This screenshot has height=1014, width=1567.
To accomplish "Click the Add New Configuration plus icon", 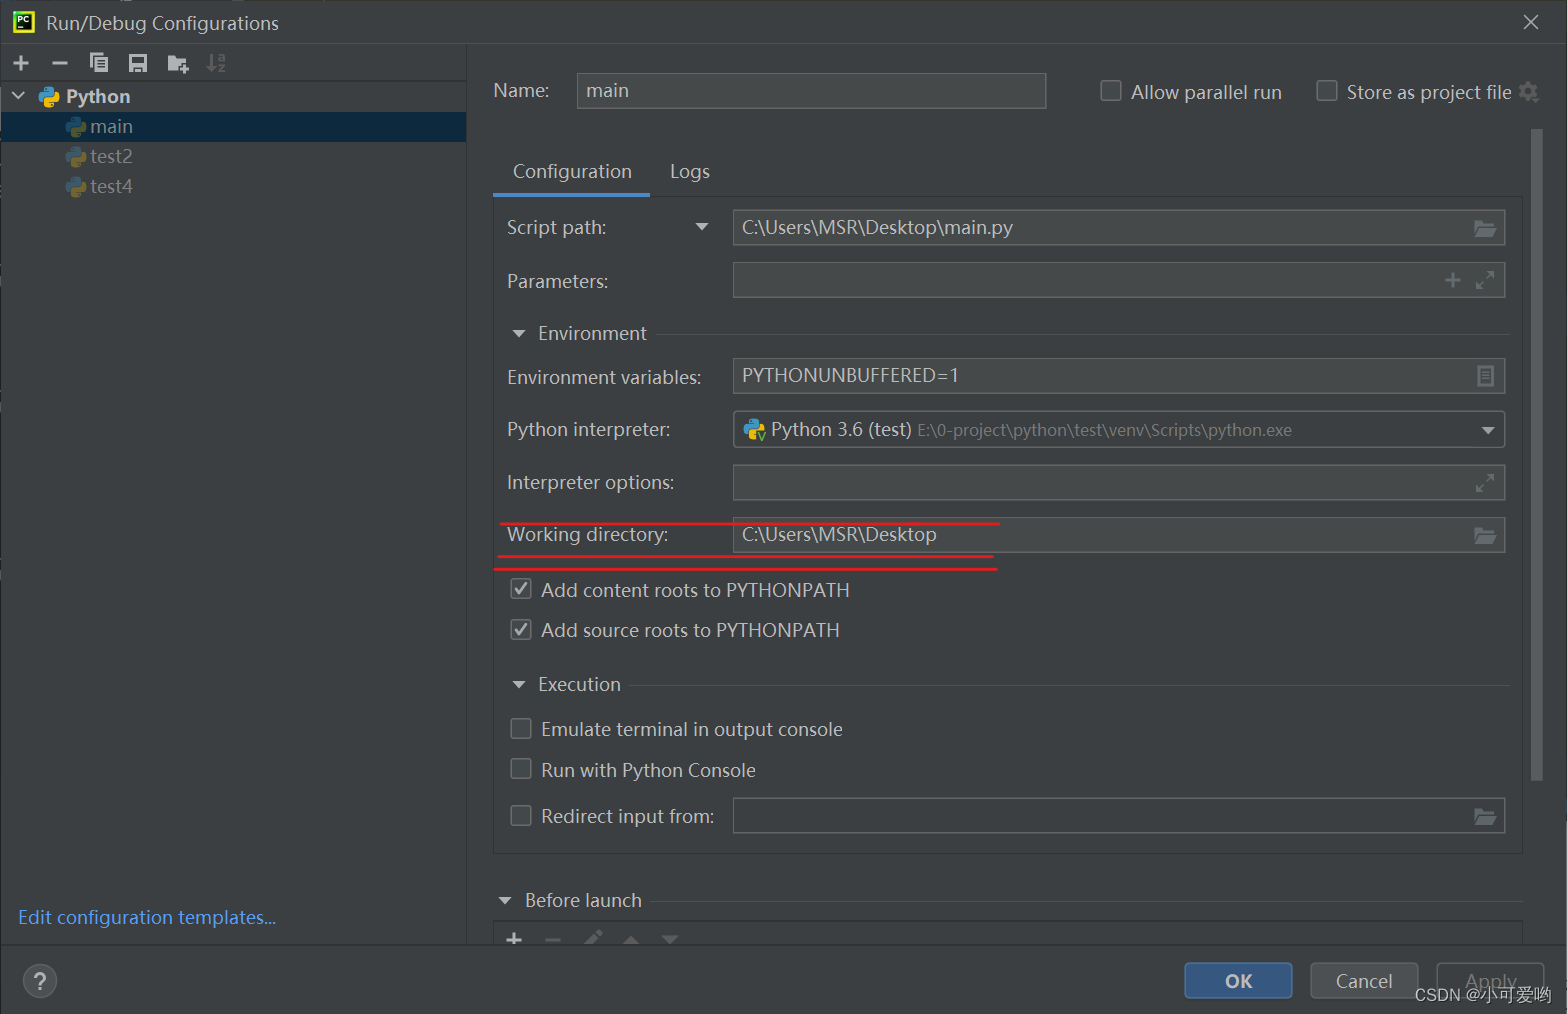I will coord(21,63).
